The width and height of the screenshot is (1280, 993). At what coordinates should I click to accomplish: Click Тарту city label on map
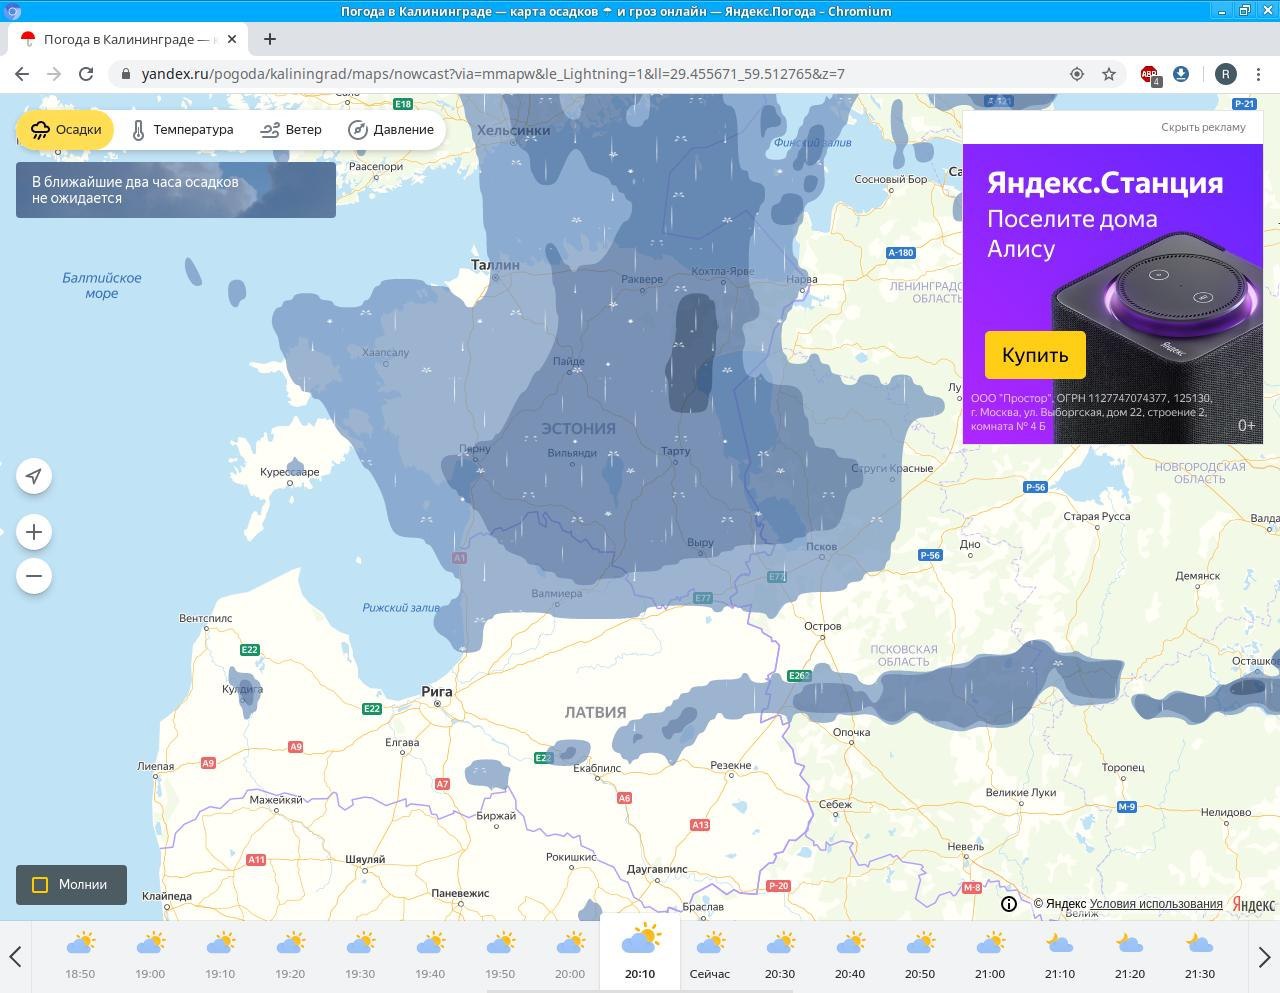point(675,451)
